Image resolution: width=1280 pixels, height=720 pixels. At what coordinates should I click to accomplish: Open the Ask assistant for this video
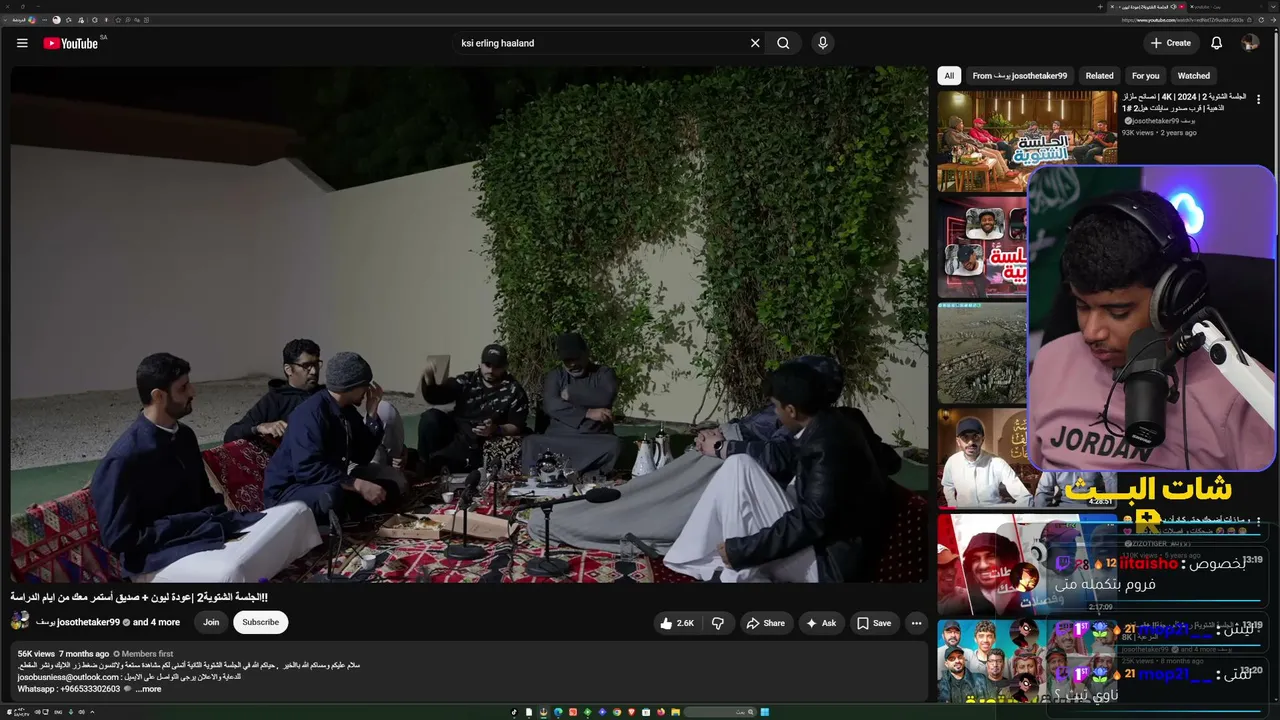click(x=821, y=623)
